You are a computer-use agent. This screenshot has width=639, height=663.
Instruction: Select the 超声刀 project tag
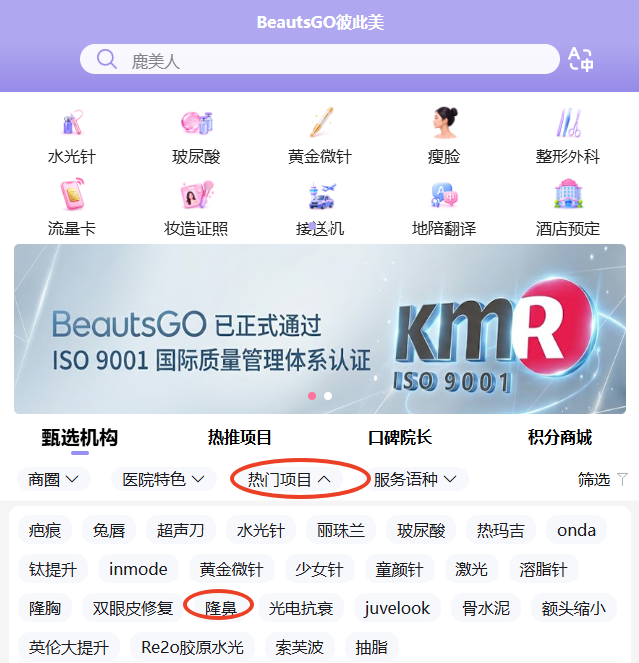pyautogui.click(x=181, y=530)
